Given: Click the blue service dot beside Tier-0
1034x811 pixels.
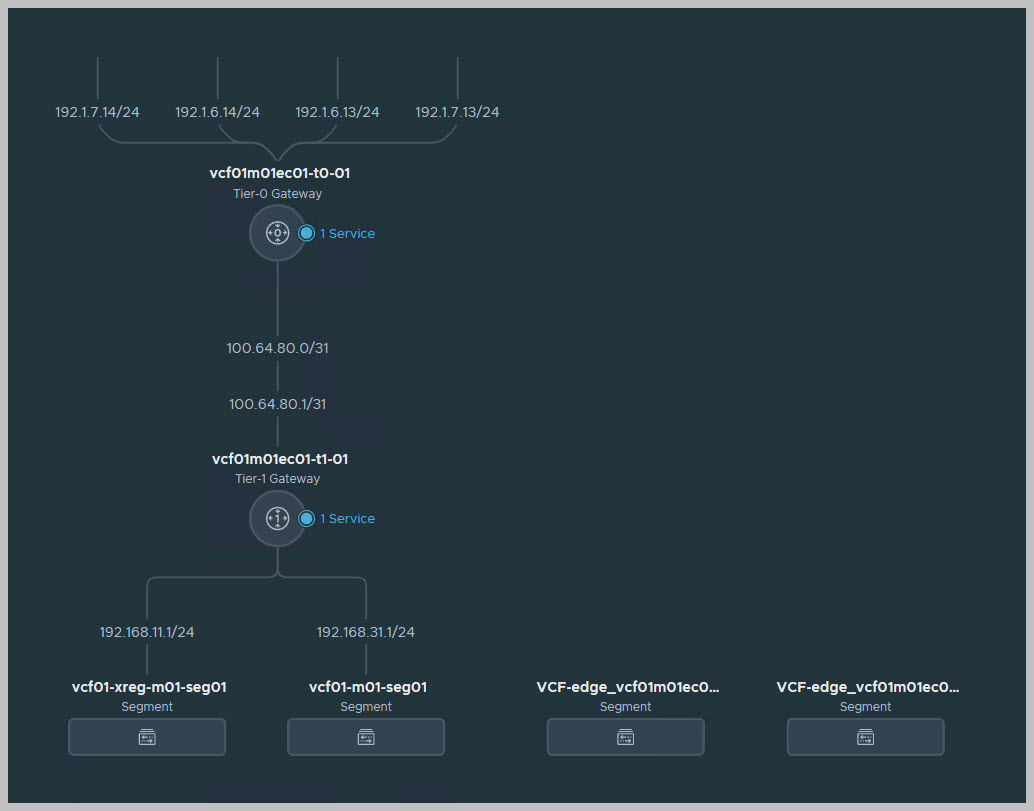Looking at the screenshot, I should pos(307,233).
